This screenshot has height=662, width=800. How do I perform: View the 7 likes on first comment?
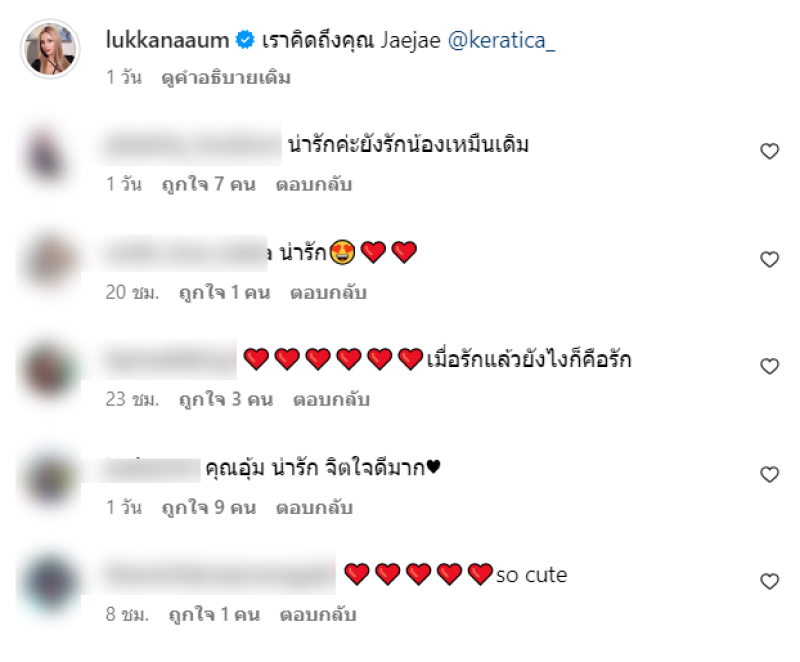[x=209, y=184]
